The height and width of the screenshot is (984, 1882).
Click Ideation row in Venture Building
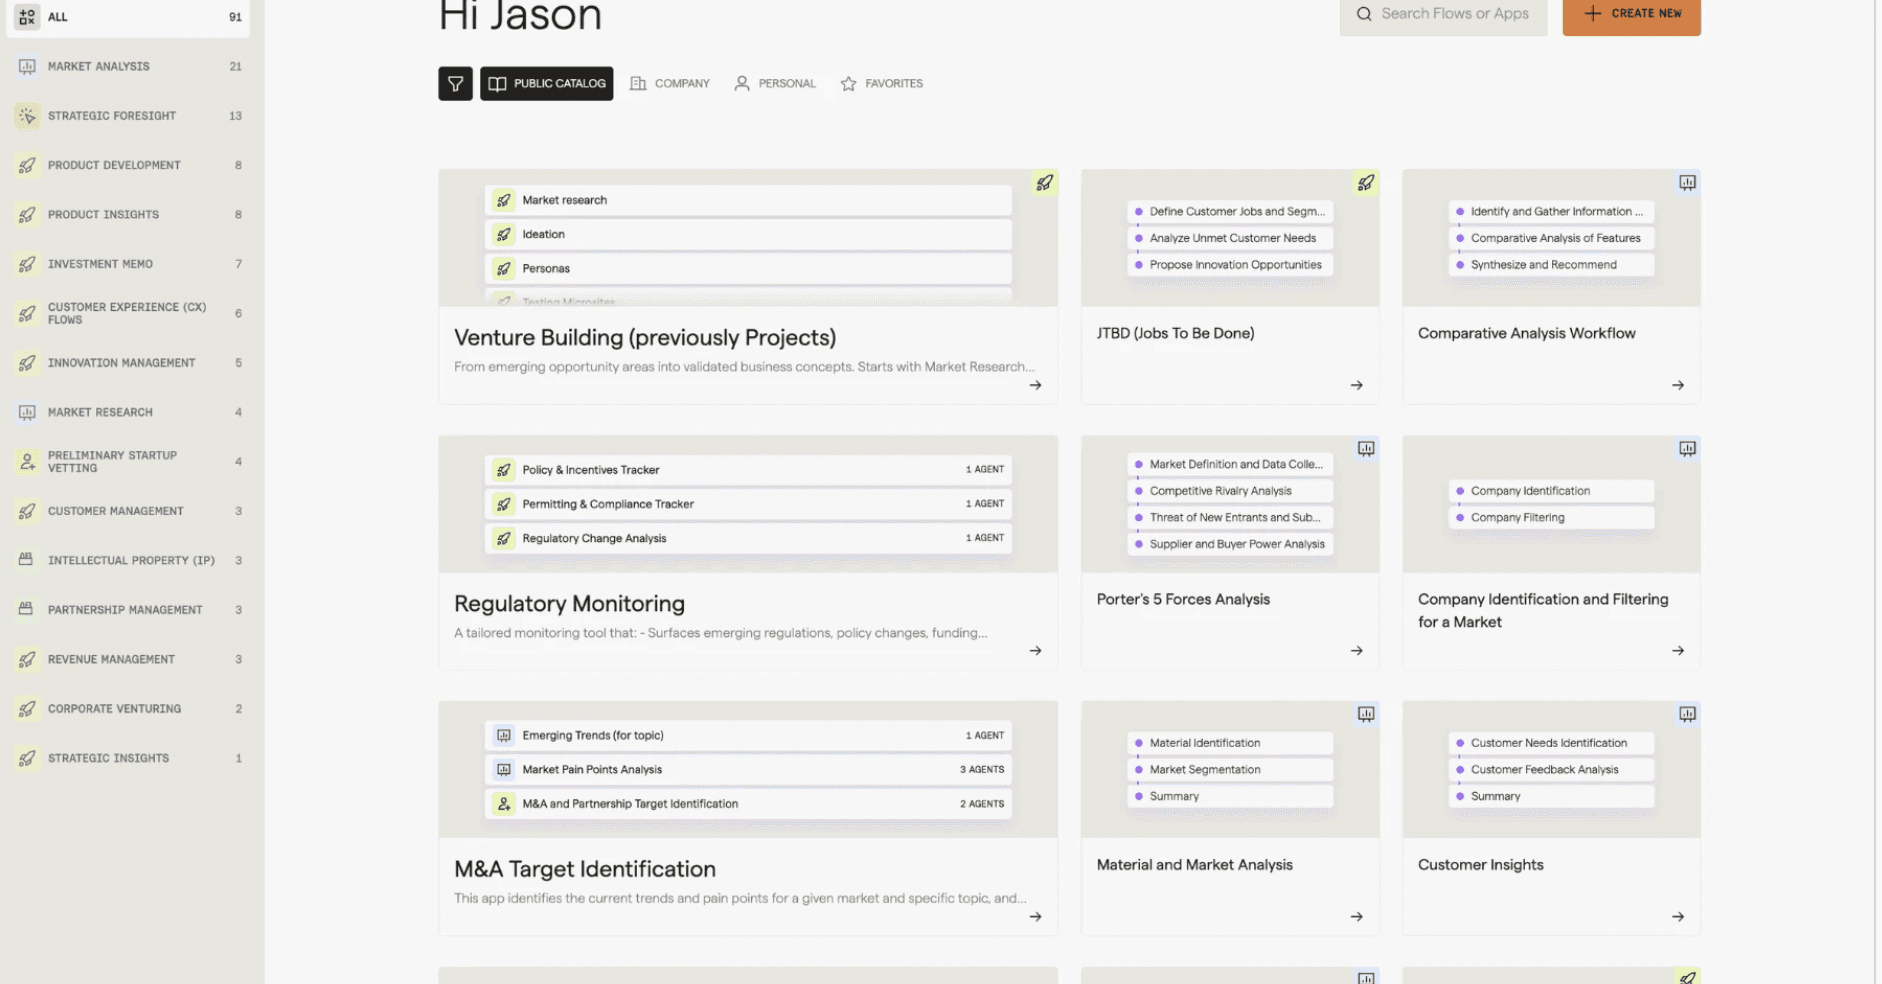pyautogui.click(x=748, y=234)
